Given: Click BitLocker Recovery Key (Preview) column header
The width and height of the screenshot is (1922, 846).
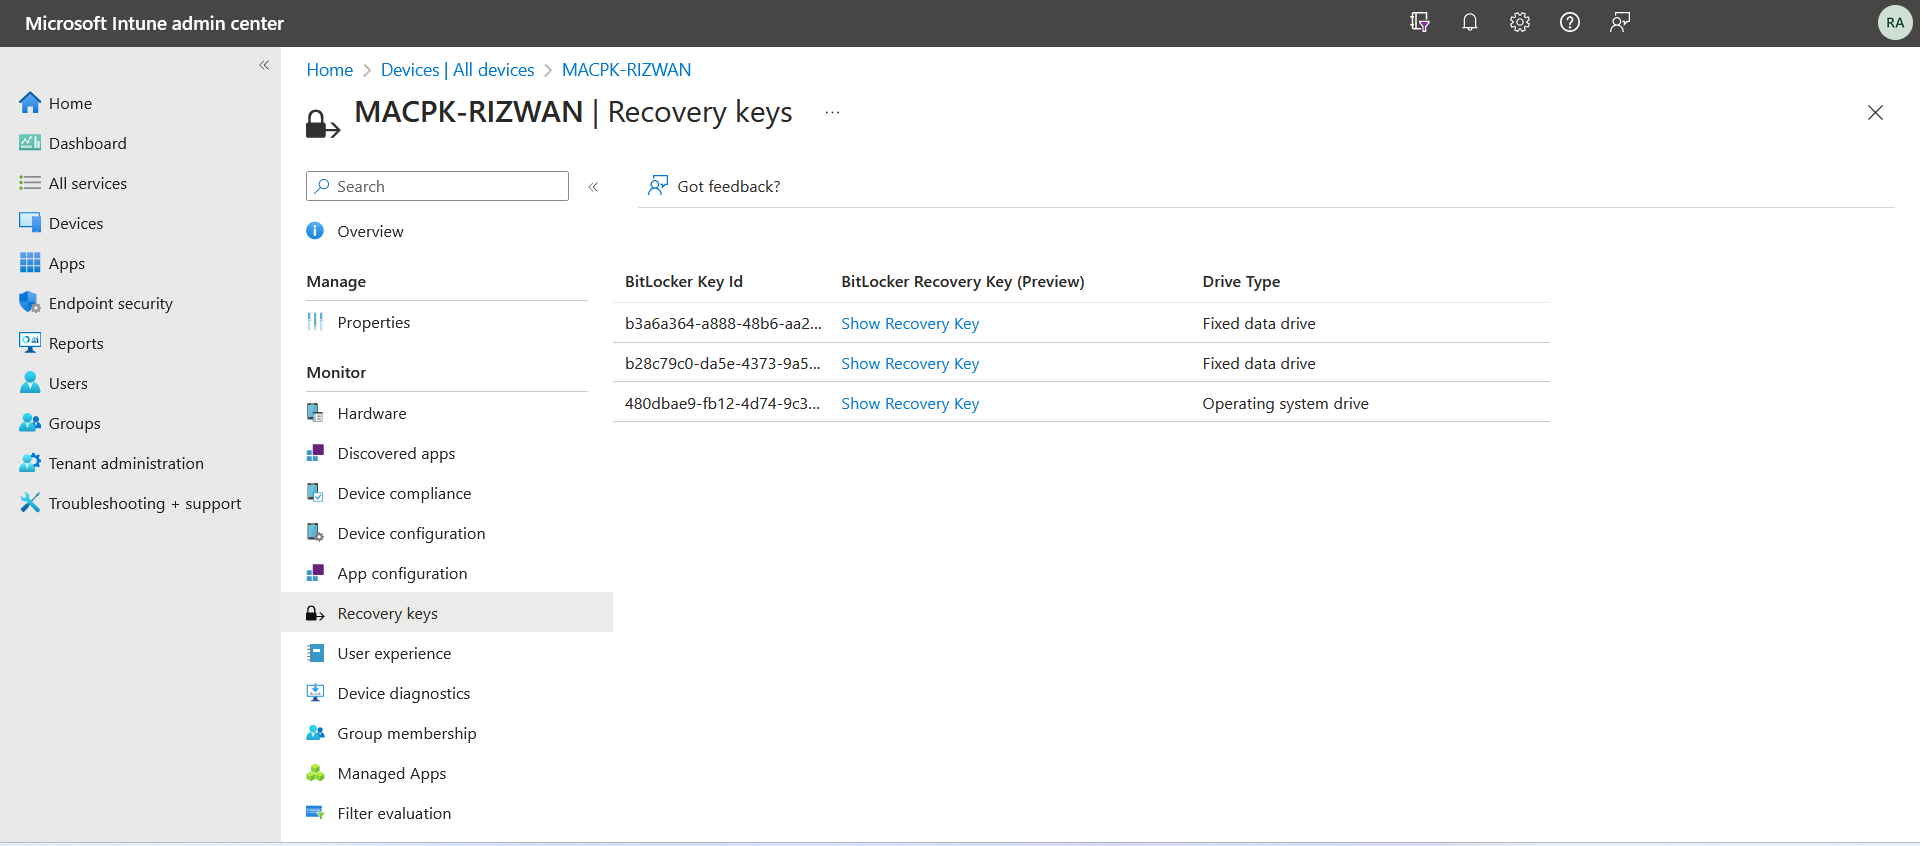Looking at the screenshot, I should click(x=962, y=281).
